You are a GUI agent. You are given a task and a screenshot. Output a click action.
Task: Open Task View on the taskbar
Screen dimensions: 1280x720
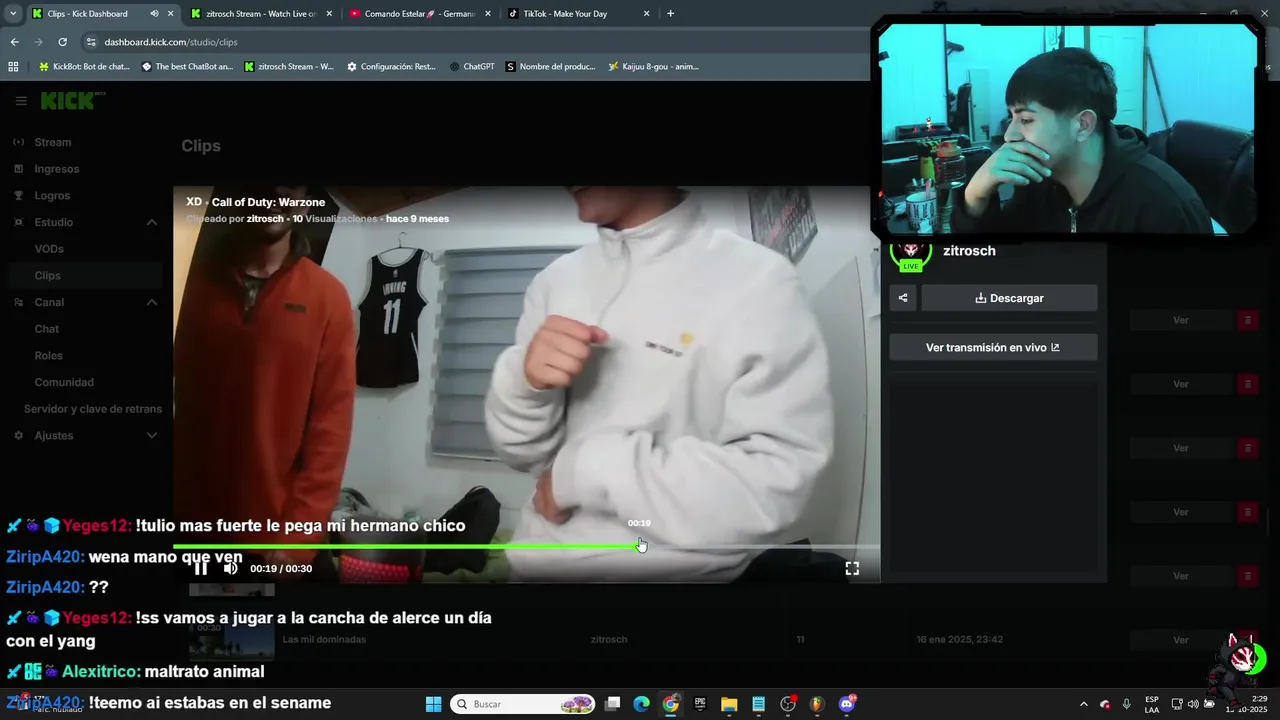coord(613,704)
